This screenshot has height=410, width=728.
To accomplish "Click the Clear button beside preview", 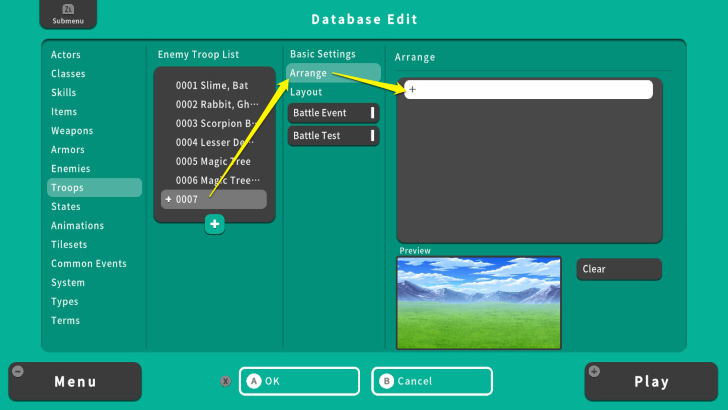I will click(618, 269).
